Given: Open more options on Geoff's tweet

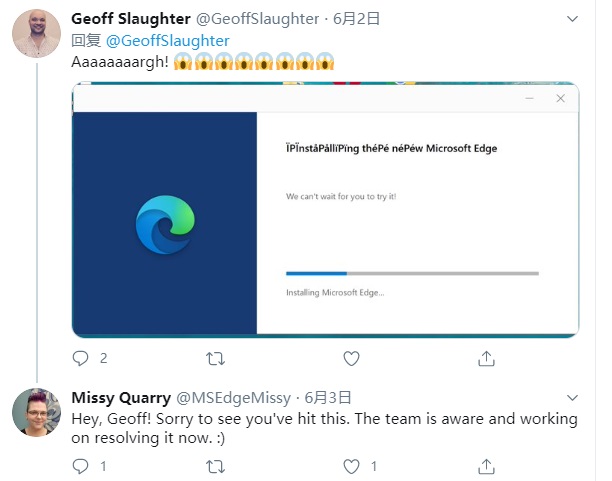Looking at the screenshot, I should point(571,19).
